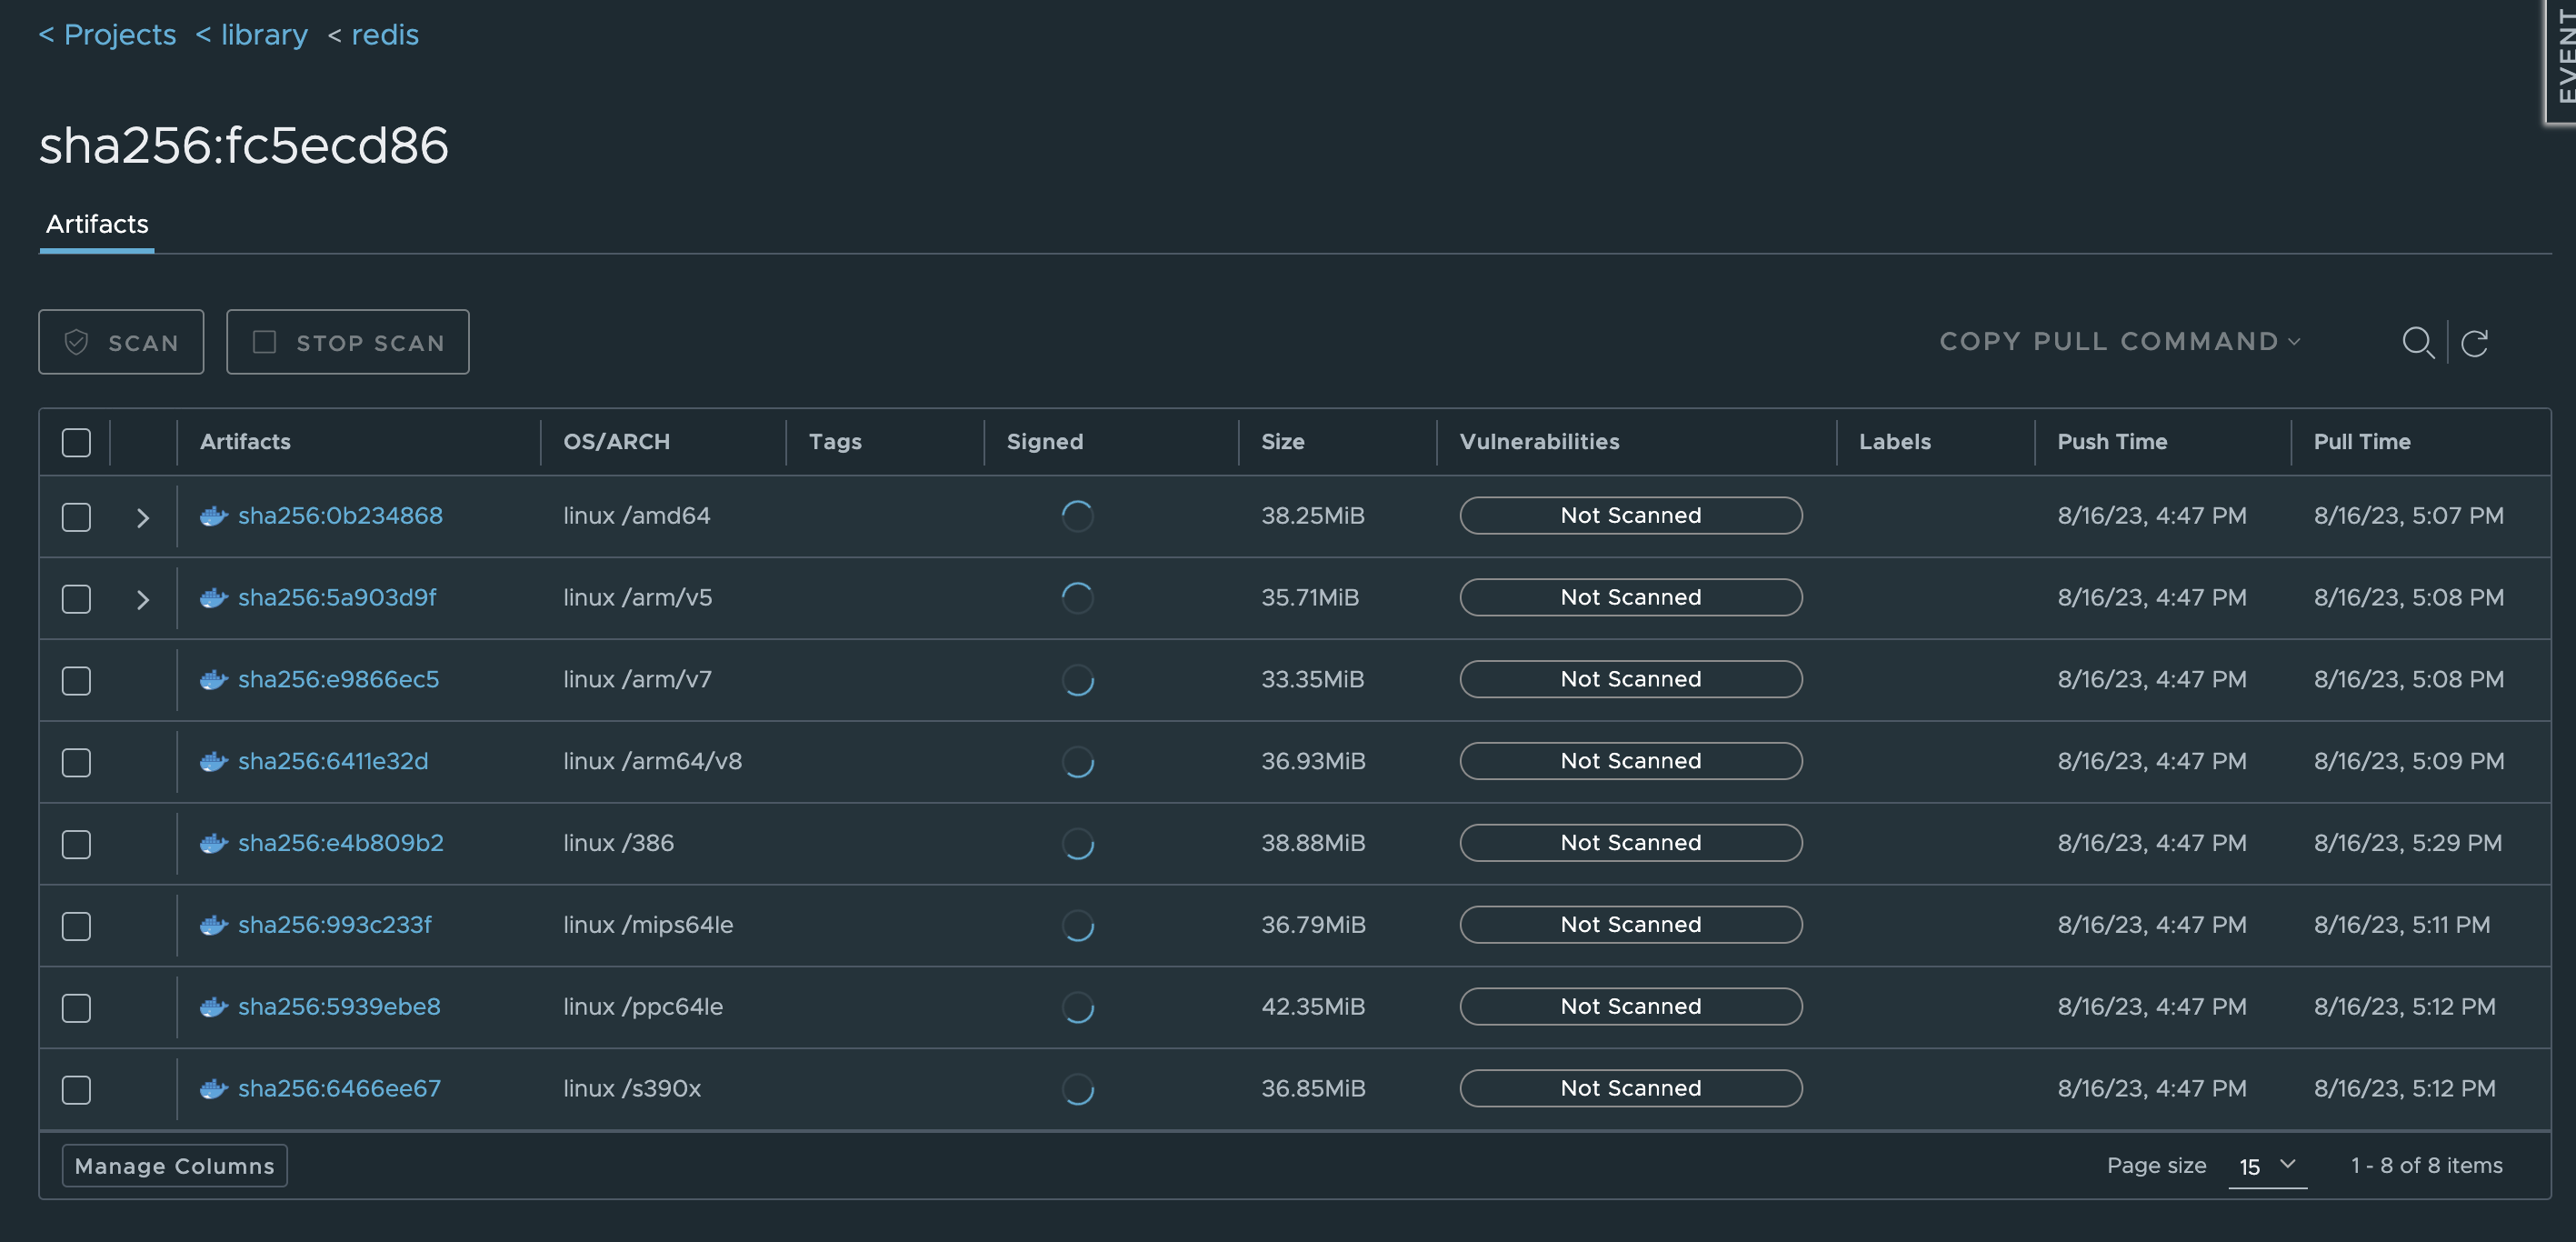
Task: Check the checkbox for the linux/s390x artifact
Action: pos(75,1089)
